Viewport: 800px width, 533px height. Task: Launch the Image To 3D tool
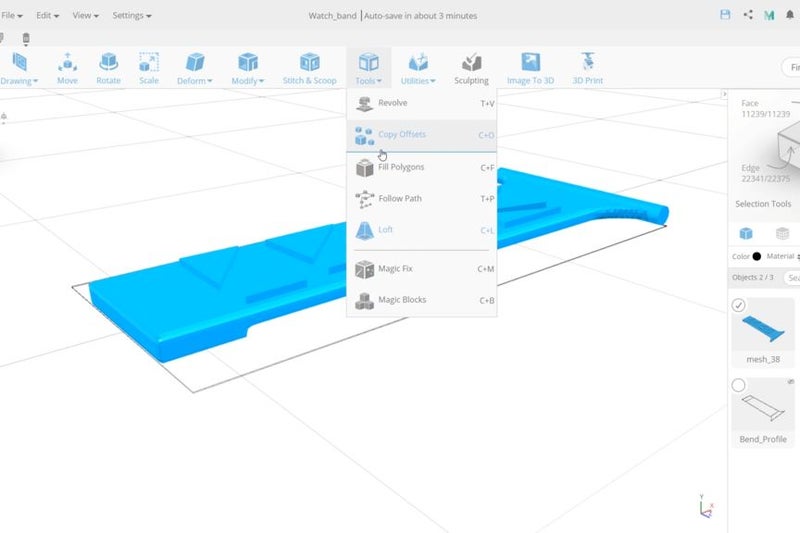[x=530, y=68]
